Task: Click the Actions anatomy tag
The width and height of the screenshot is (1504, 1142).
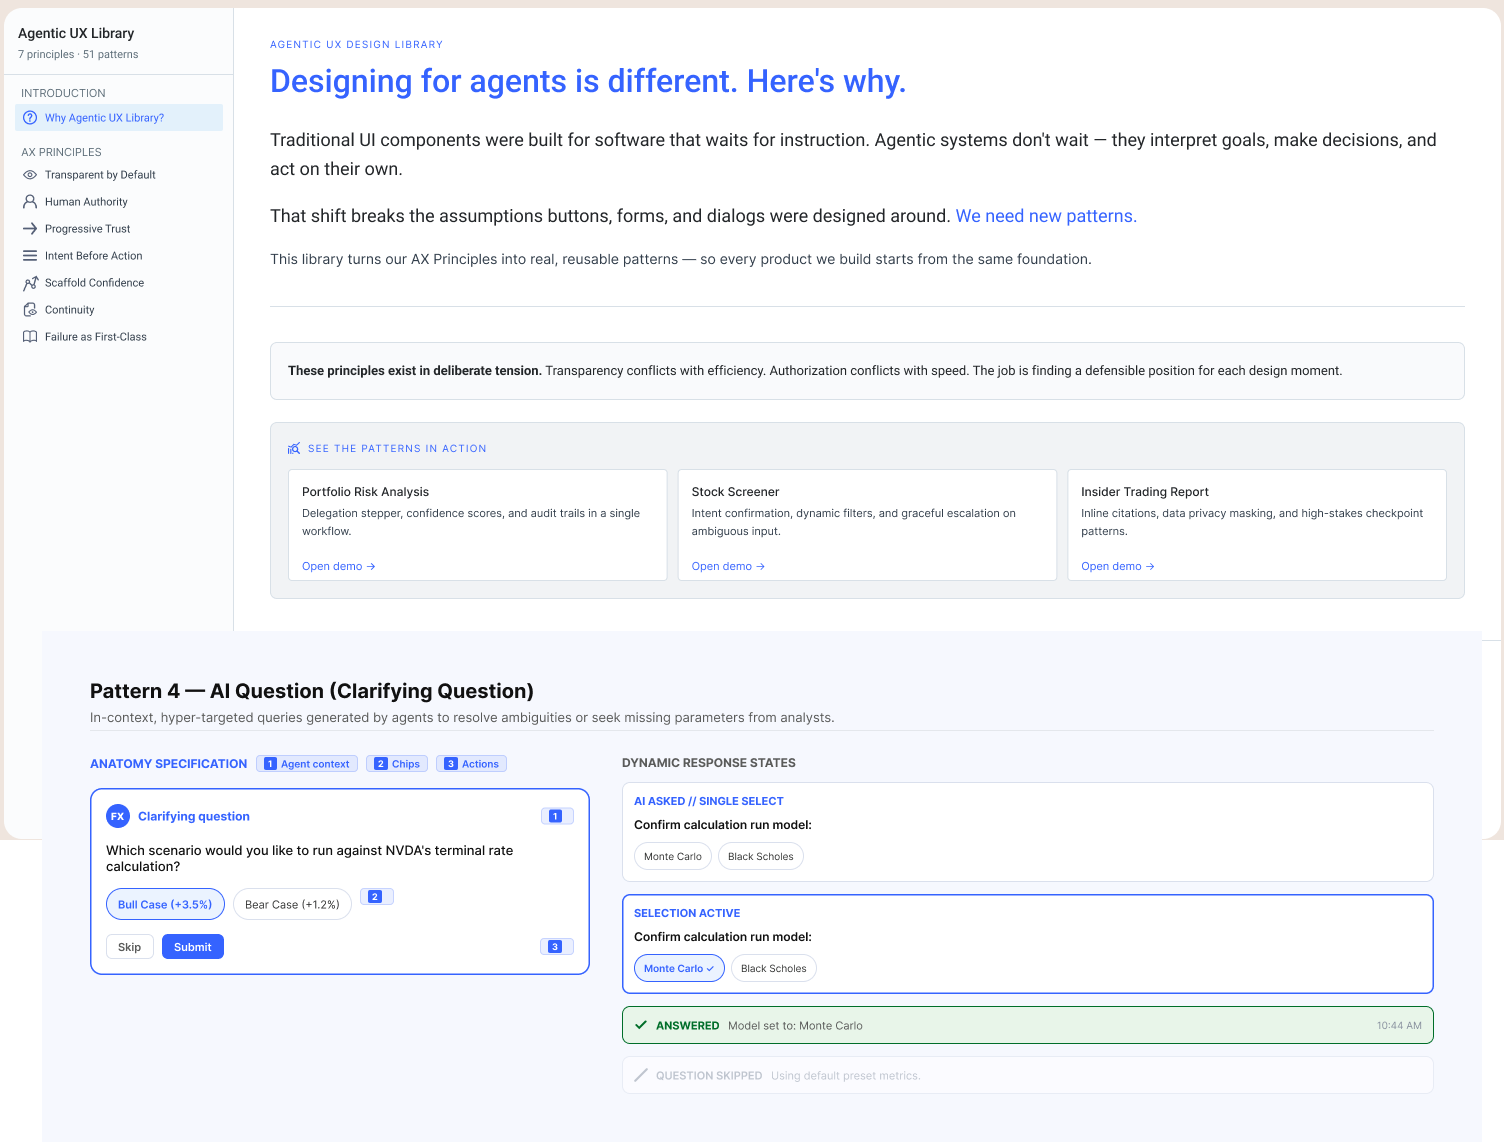Action: 472,764
